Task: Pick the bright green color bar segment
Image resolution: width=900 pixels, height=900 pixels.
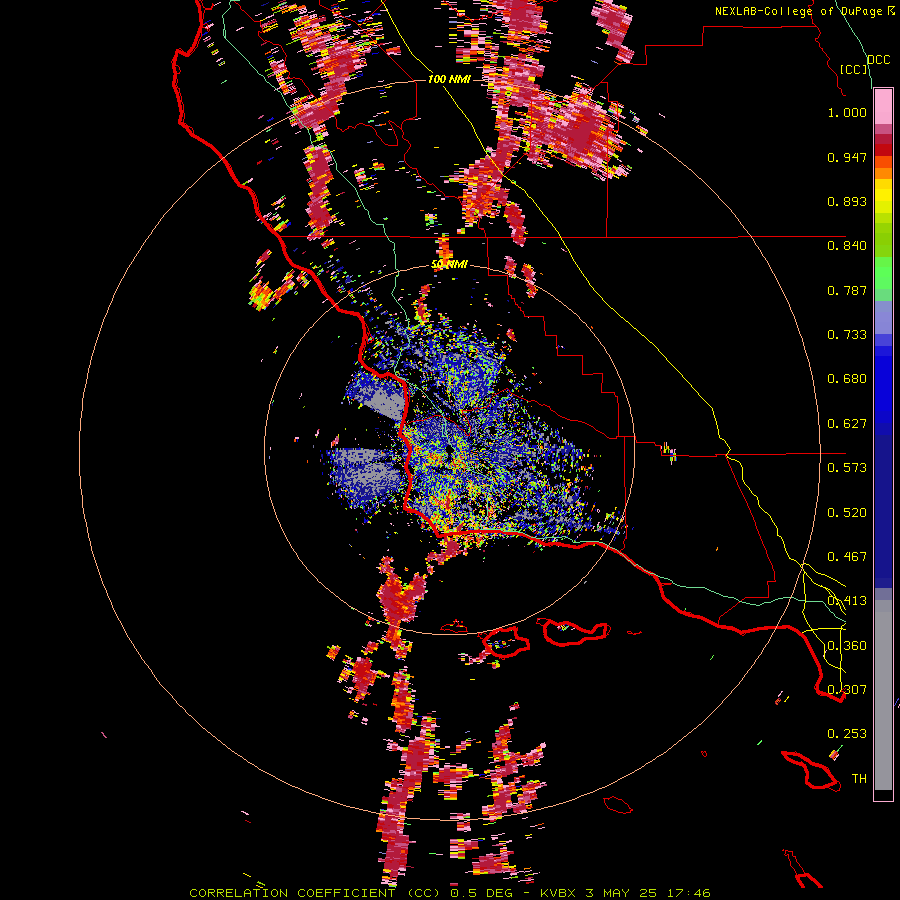Action: point(883,273)
